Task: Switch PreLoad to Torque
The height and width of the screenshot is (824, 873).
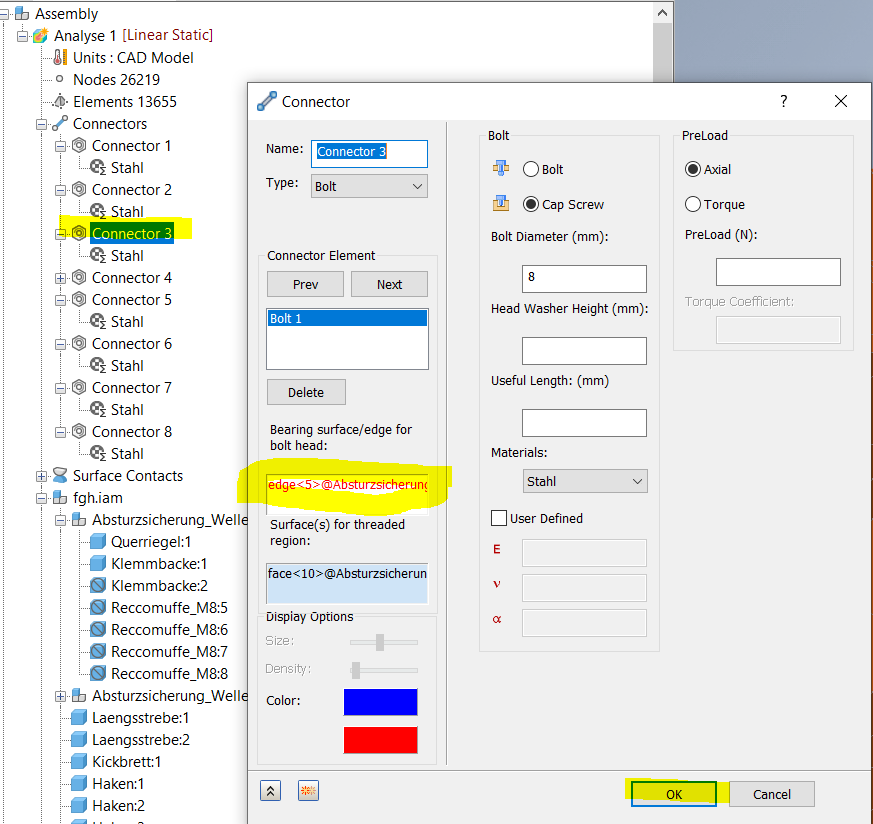Action: click(692, 204)
